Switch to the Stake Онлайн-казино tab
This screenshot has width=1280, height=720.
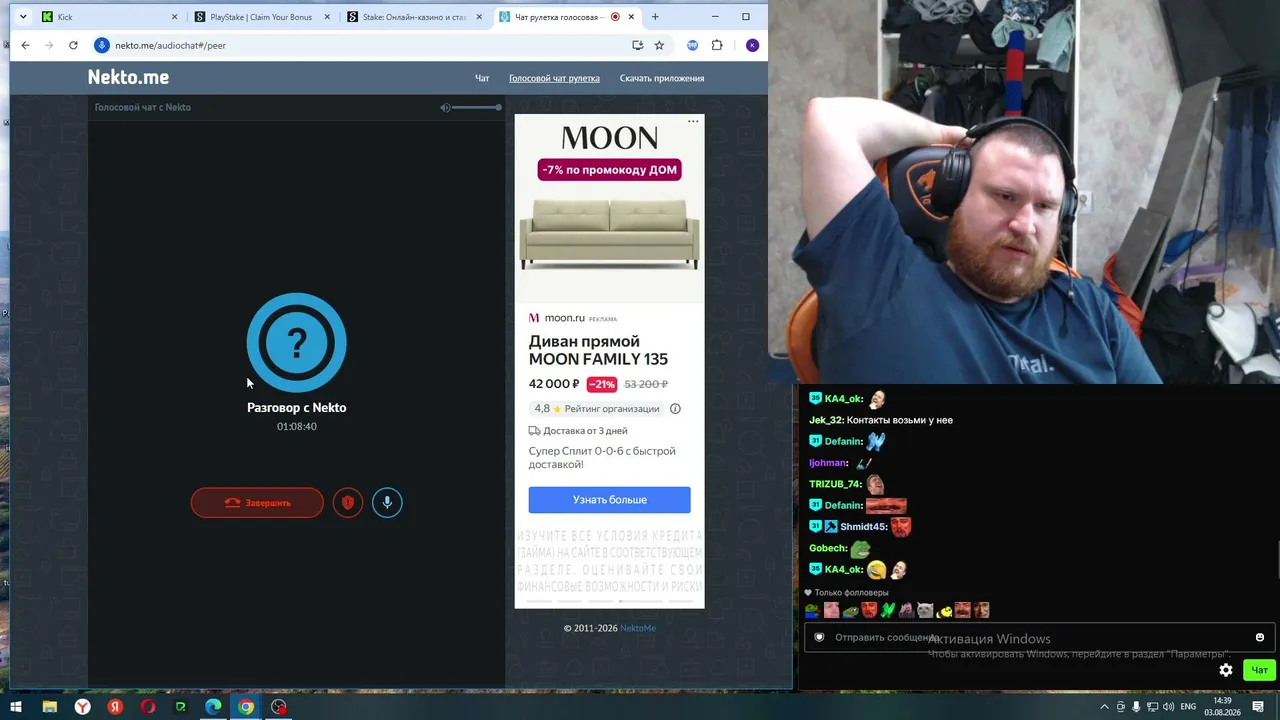(413, 17)
